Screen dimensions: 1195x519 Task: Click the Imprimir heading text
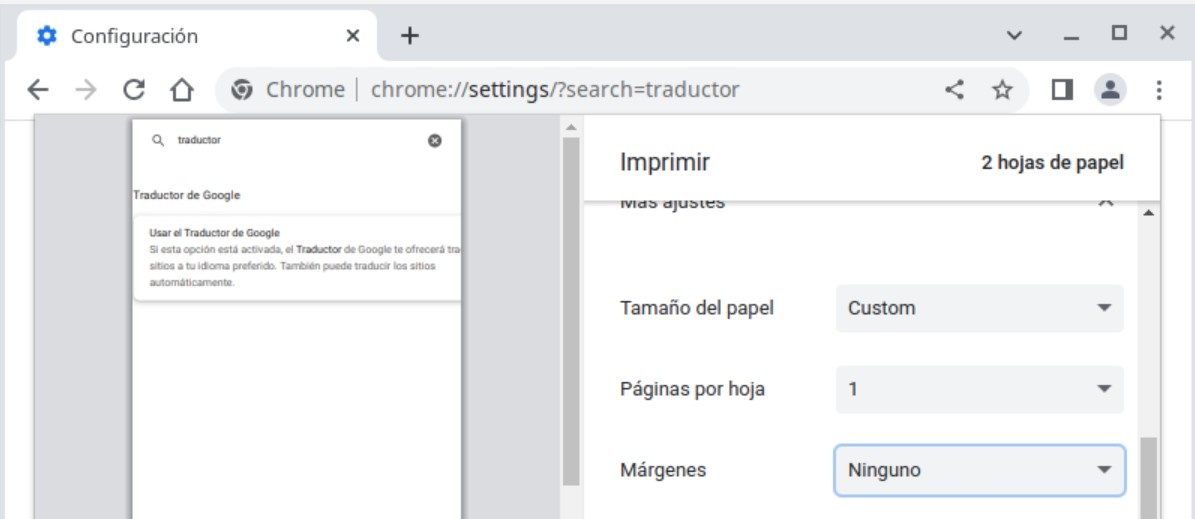point(665,162)
